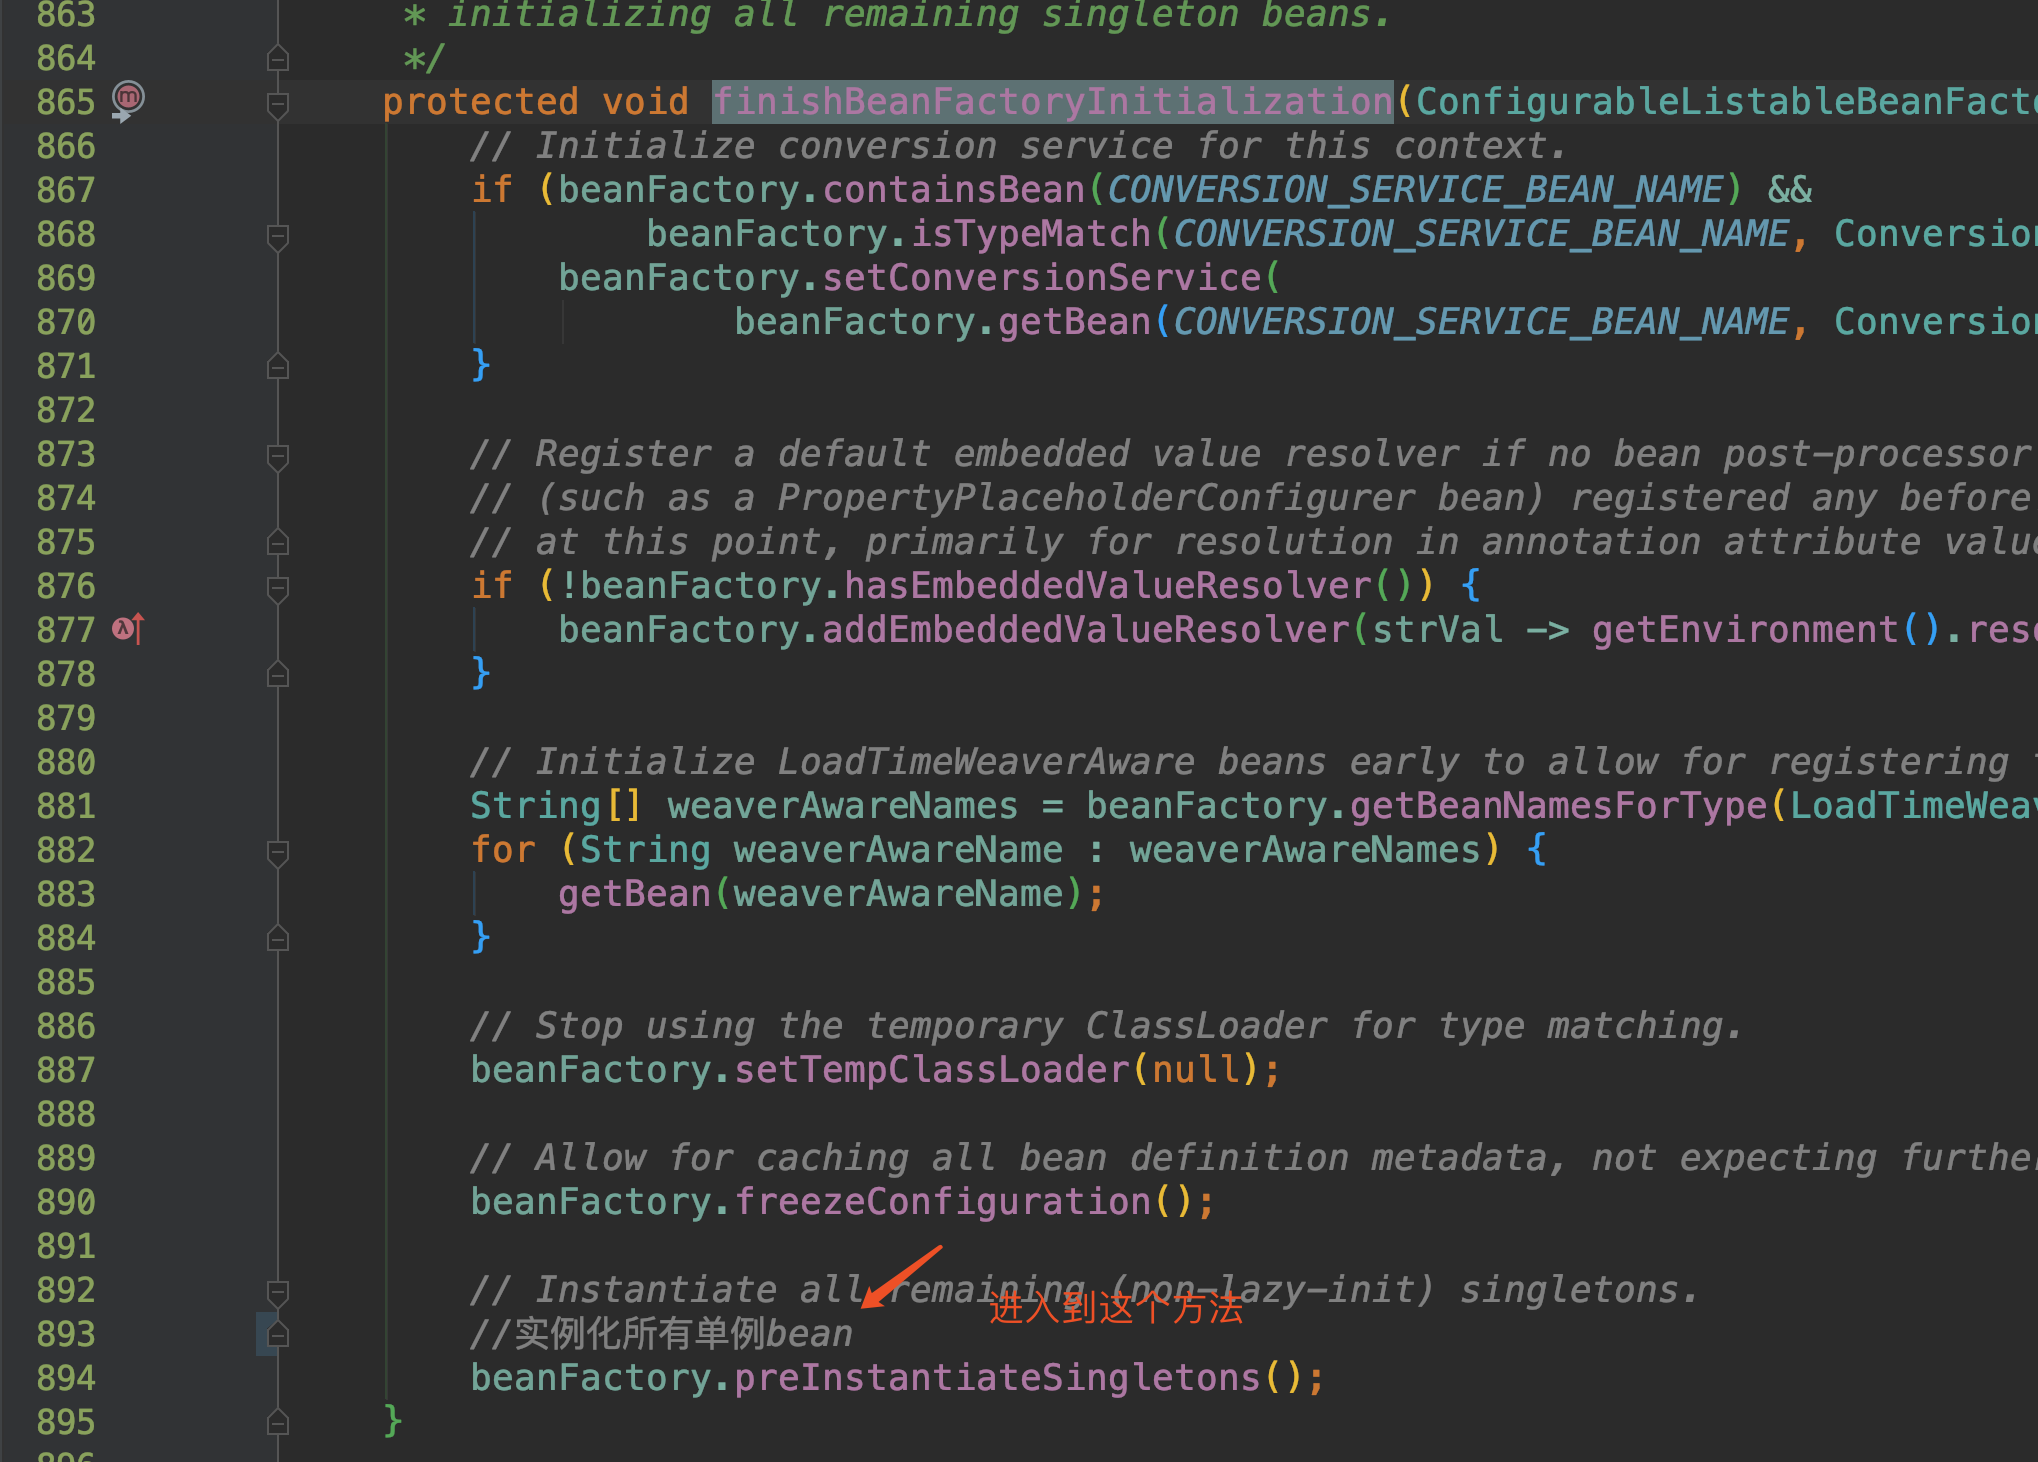Click the getBeanNamesForType method call
Image resolution: width=2038 pixels, height=1462 pixels.
coord(1558,806)
